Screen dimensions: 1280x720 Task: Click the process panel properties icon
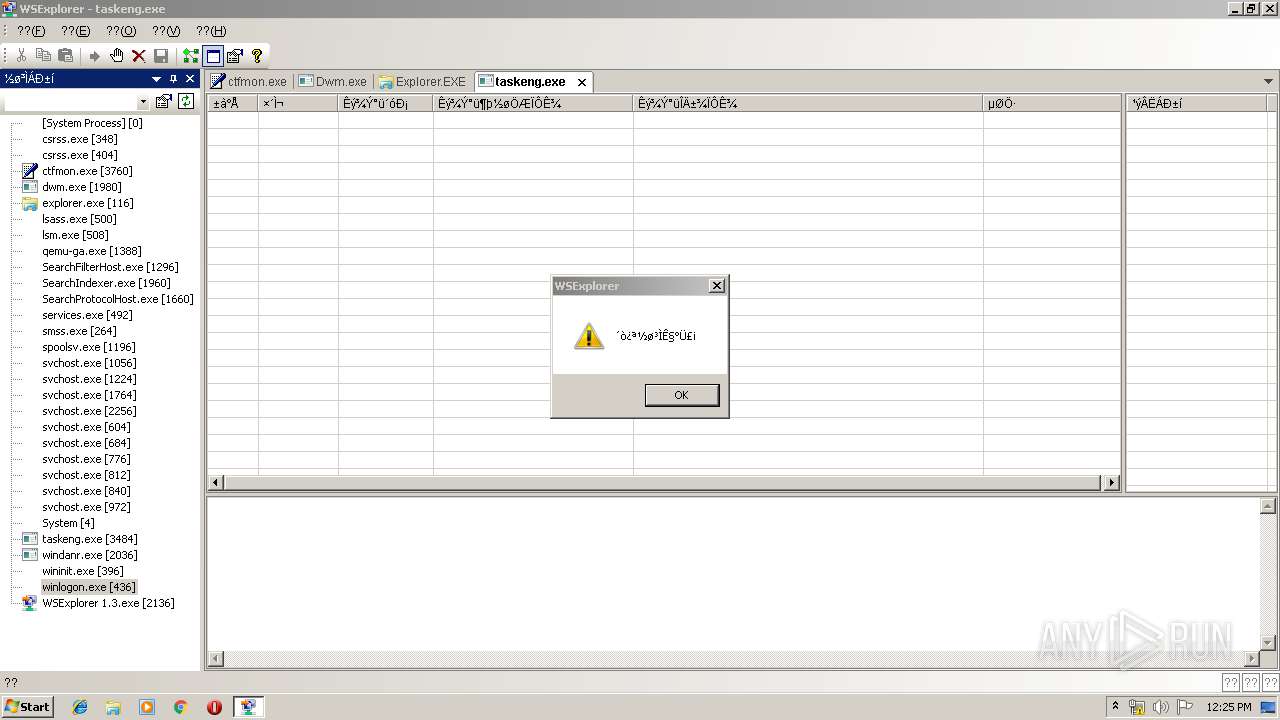pos(163,101)
